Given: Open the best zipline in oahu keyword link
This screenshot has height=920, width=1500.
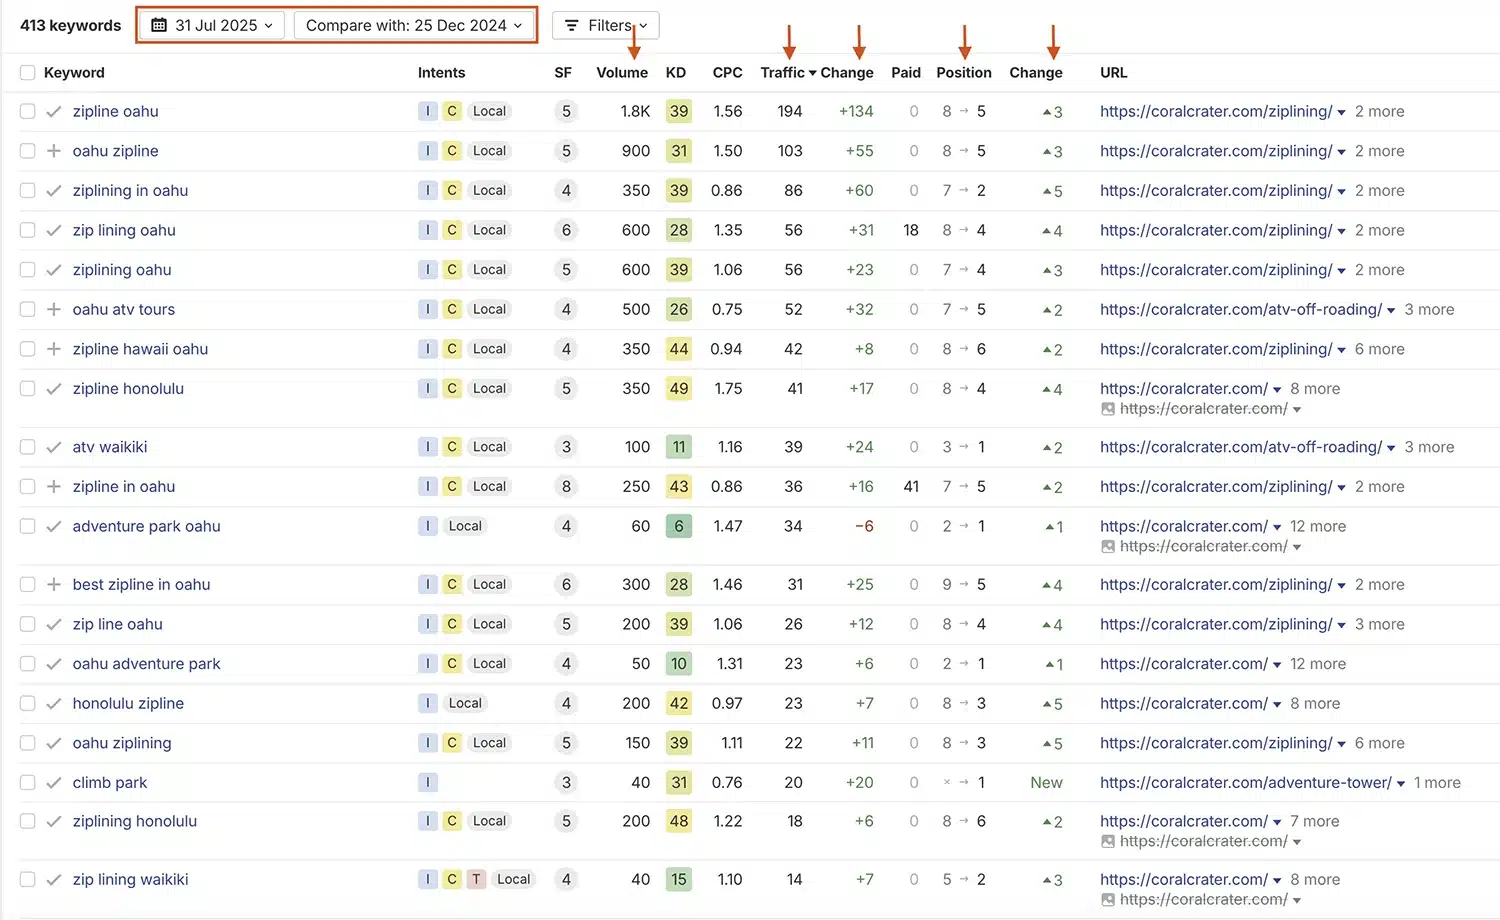Looking at the screenshot, I should point(142,584).
